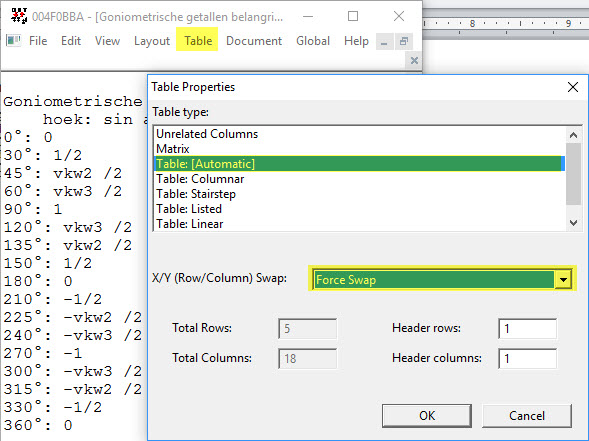Click the table type list scroll-up arrow
This screenshot has width=589, height=441.
pos(573,135)
